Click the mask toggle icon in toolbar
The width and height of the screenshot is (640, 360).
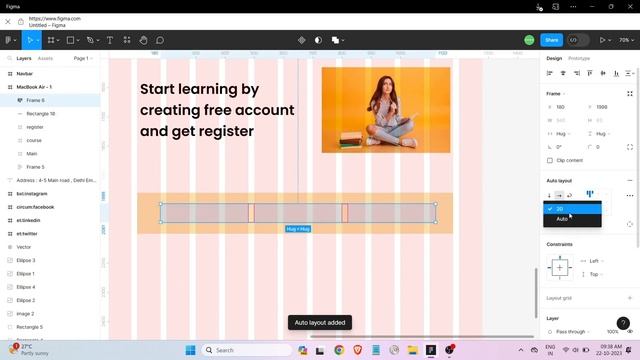coord(318,40)
